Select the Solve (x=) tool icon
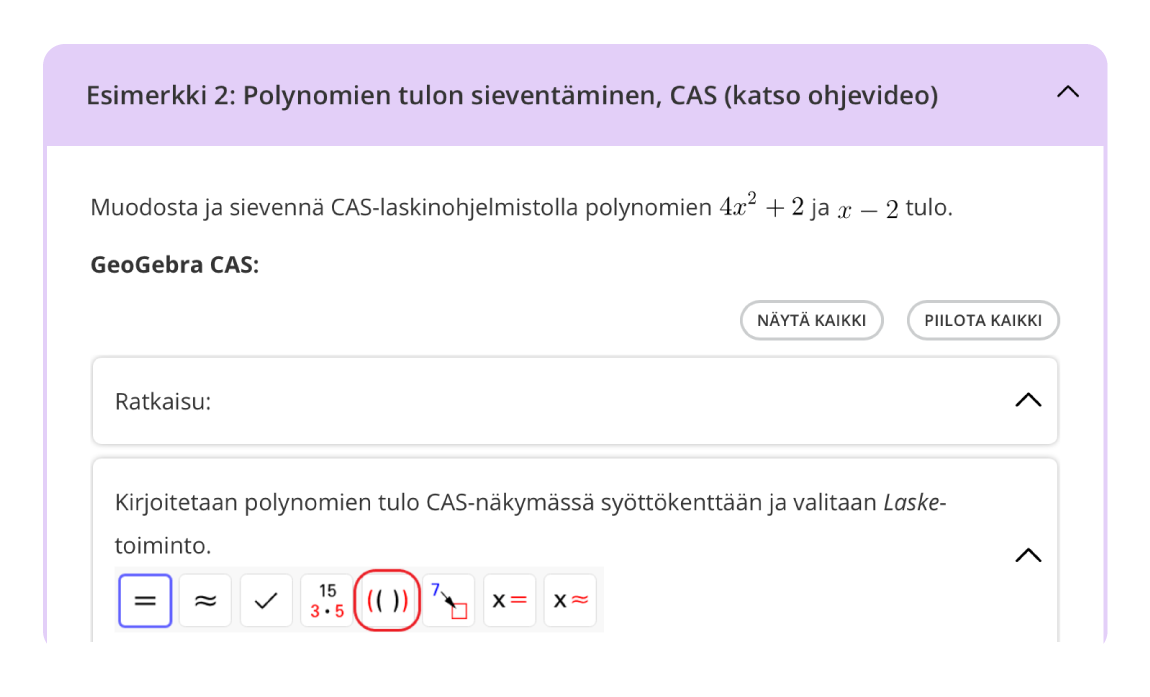This screenshot has height=697, width=1150. (x=509, y=601)
